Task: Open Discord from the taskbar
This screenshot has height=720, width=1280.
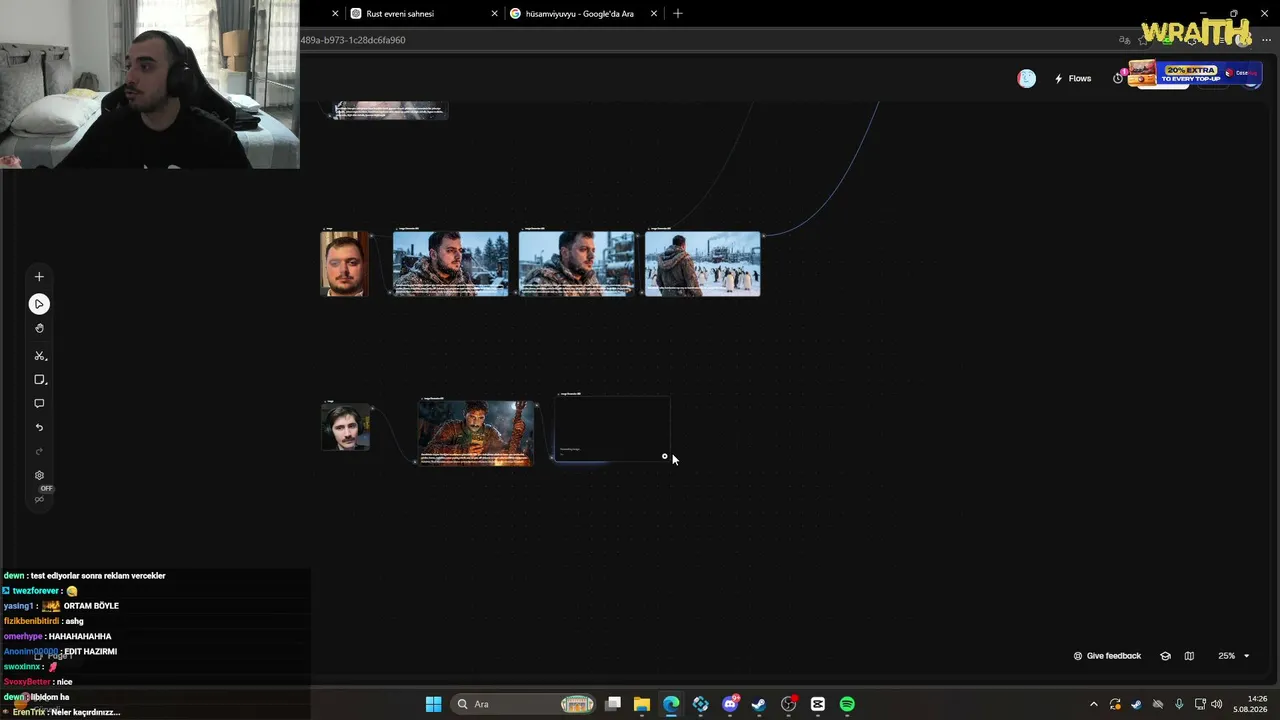Action: pos(730,704)
